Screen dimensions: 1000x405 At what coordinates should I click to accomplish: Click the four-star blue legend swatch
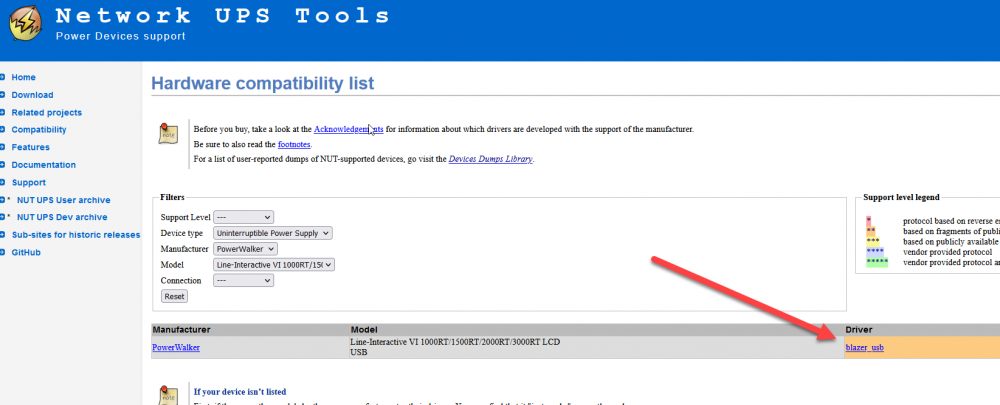coord(875,252)
